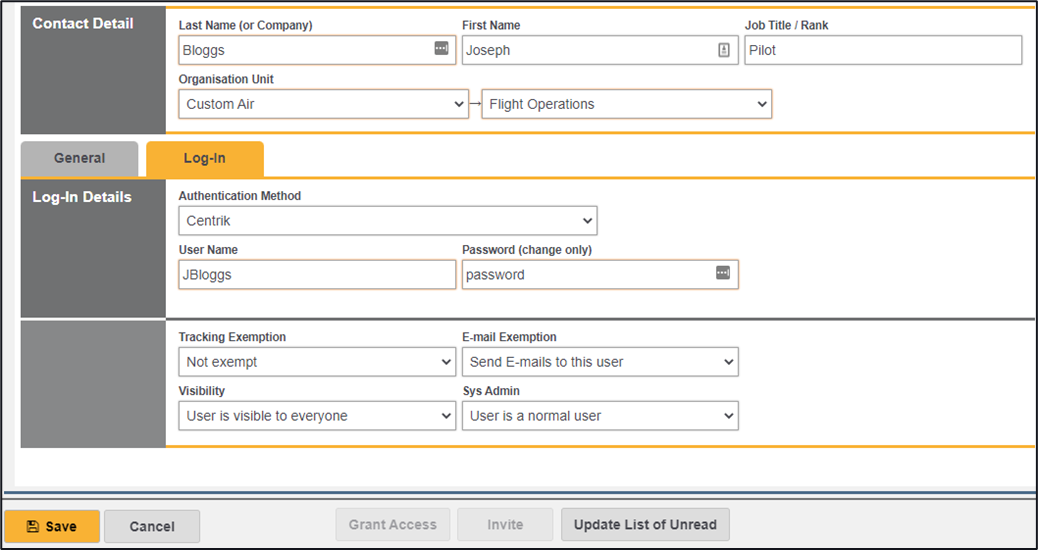Expand the Visibility dropdown
Image resolution: width=1038 pixels, height=550 pixels.
[x=317, y=416]
